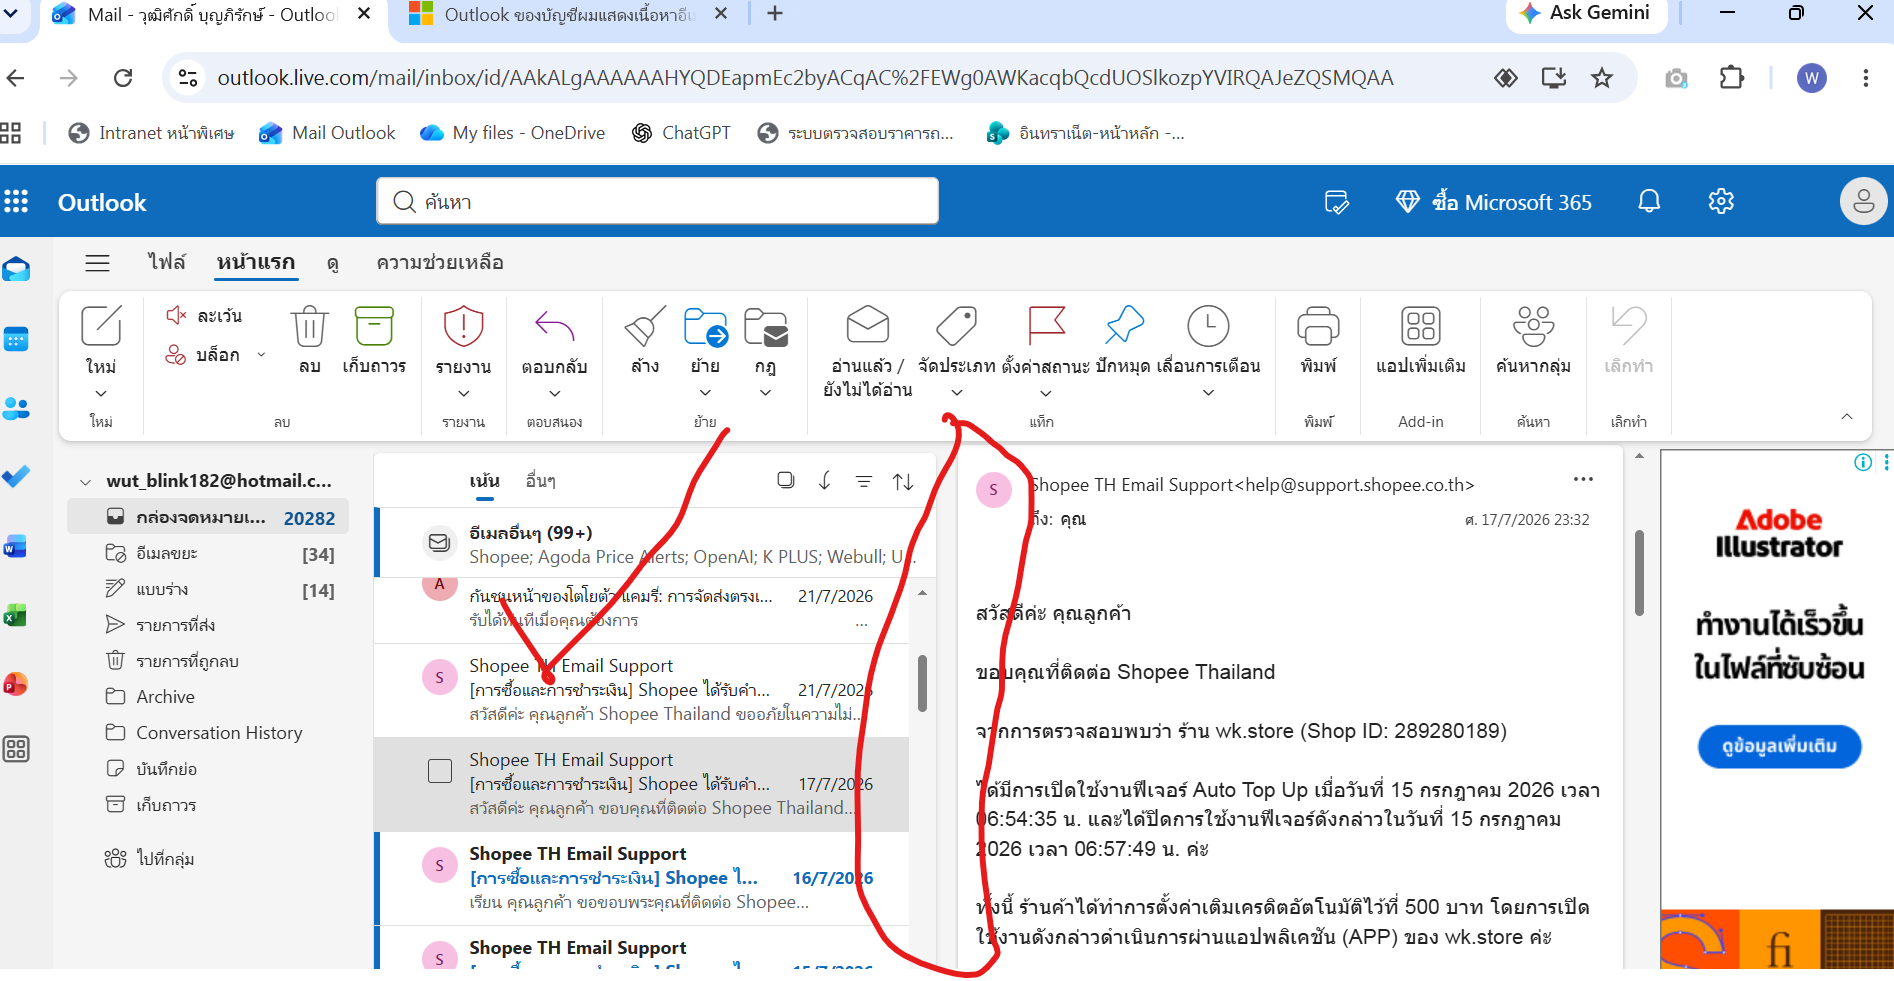Collapse the ribbon with the chevron
Image resolution: width=1894 pixels, height=981 pixels.
tap(1847, 417)
